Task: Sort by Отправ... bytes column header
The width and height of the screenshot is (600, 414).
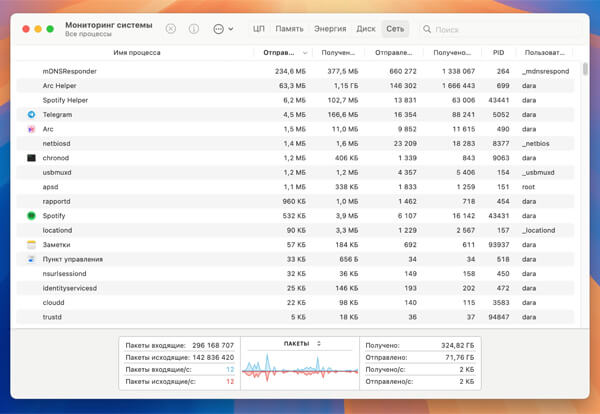Action: click(279, 52)
